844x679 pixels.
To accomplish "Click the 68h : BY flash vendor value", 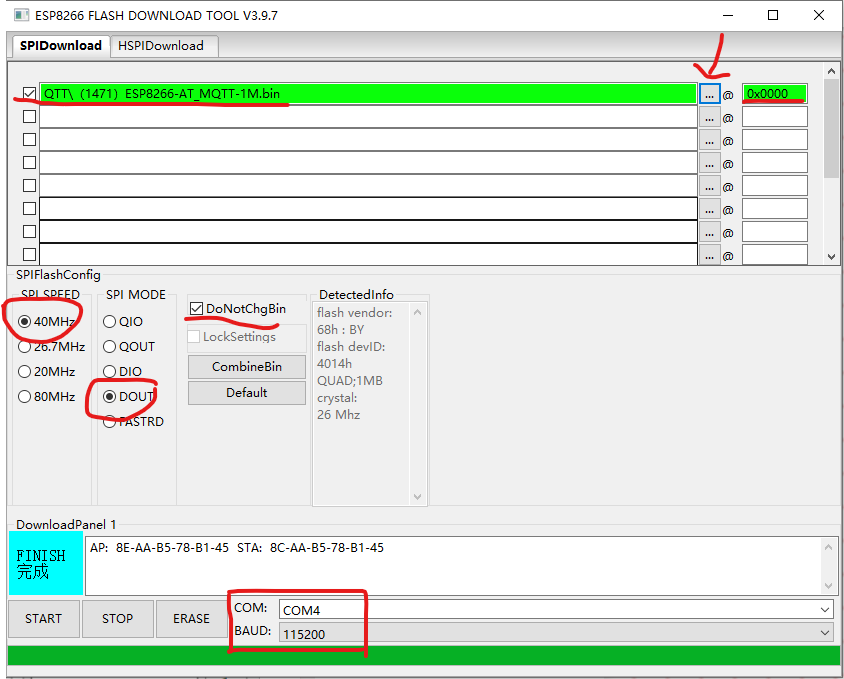I will tap(341, 330).
